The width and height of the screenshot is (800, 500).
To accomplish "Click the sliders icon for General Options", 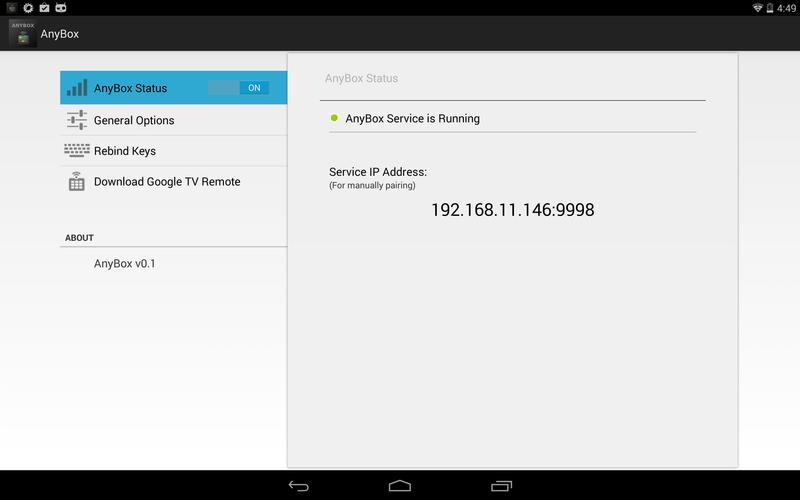I will [x=77, y=120].
